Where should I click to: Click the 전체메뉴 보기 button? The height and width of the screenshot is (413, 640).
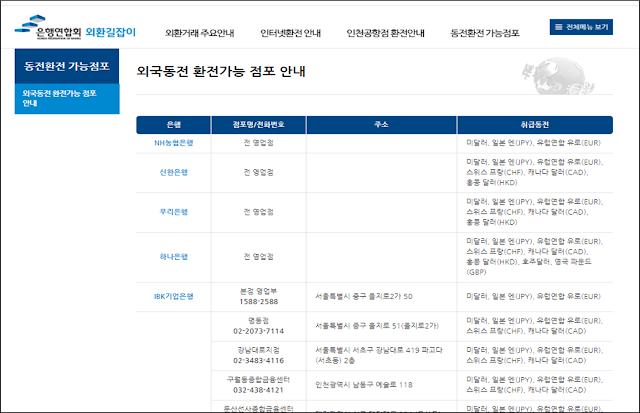pyautogui.click(x=581, y=27)
